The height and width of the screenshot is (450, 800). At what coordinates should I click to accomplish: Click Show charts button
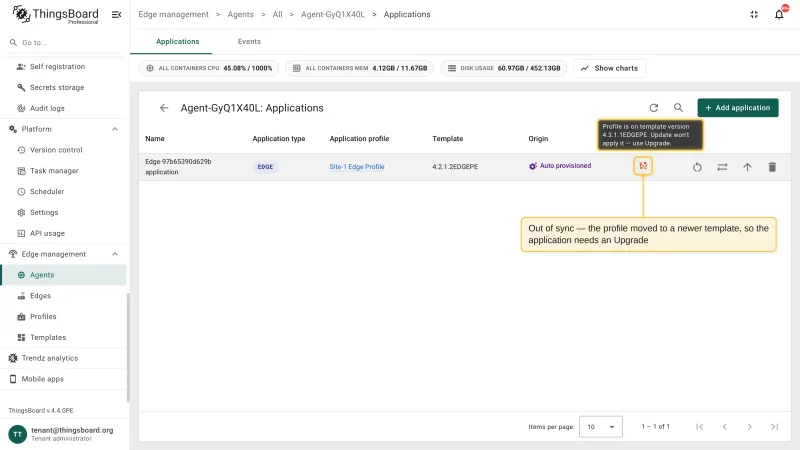point(610,68)
